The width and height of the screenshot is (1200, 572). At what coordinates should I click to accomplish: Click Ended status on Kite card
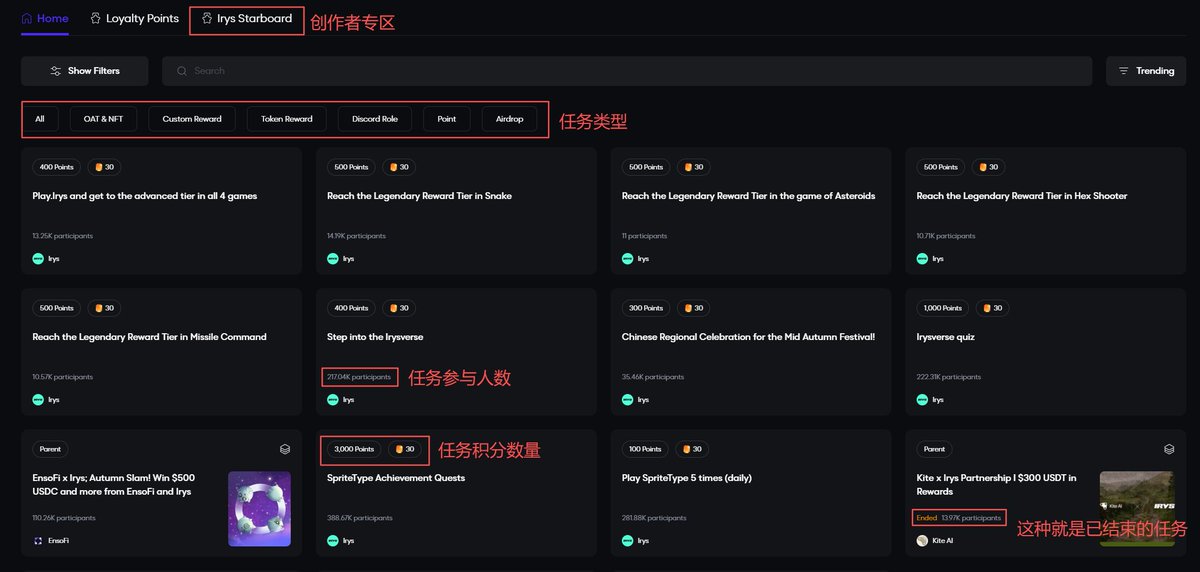coord(927,518)
